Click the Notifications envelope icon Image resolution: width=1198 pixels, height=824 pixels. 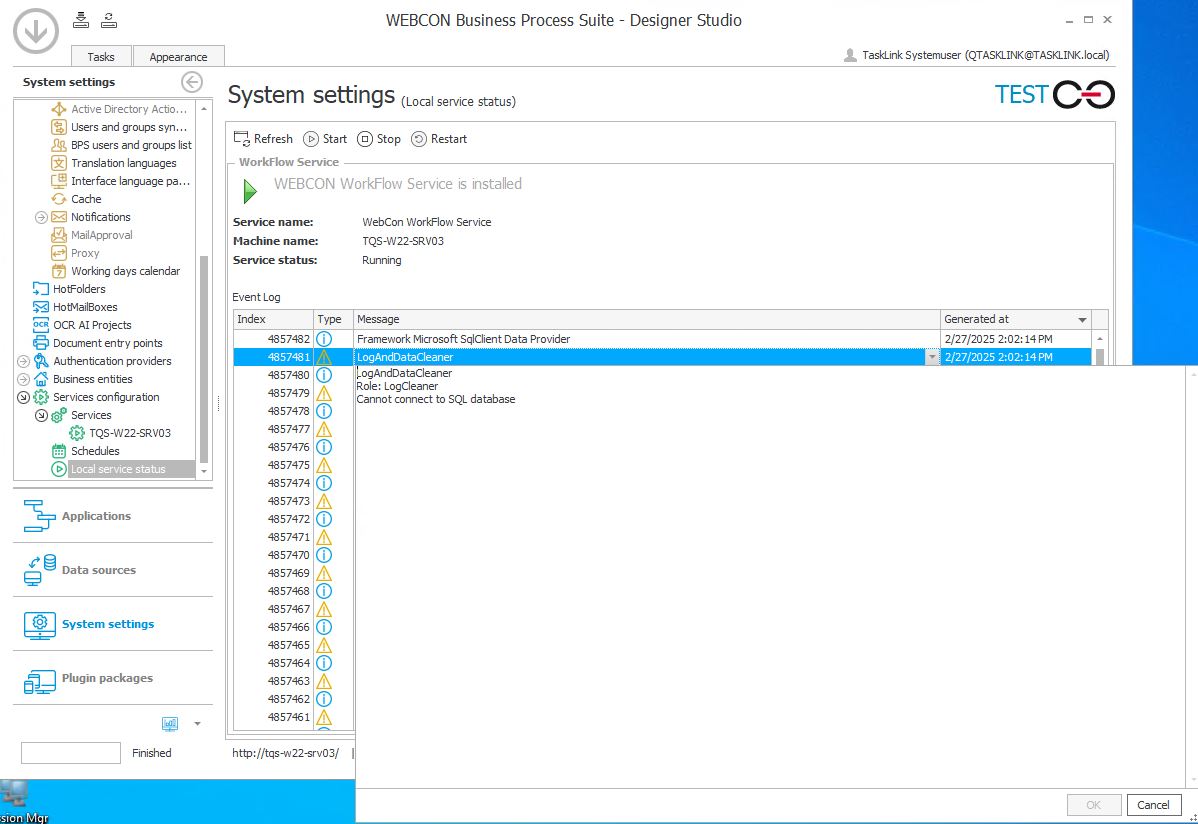pyautogui.click(x=59, y=217)
